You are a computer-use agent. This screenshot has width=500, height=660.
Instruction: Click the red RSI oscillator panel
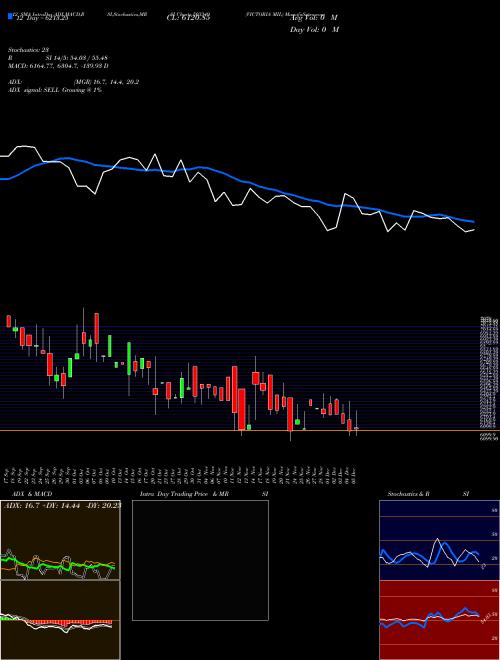click(x=439, y=620)
